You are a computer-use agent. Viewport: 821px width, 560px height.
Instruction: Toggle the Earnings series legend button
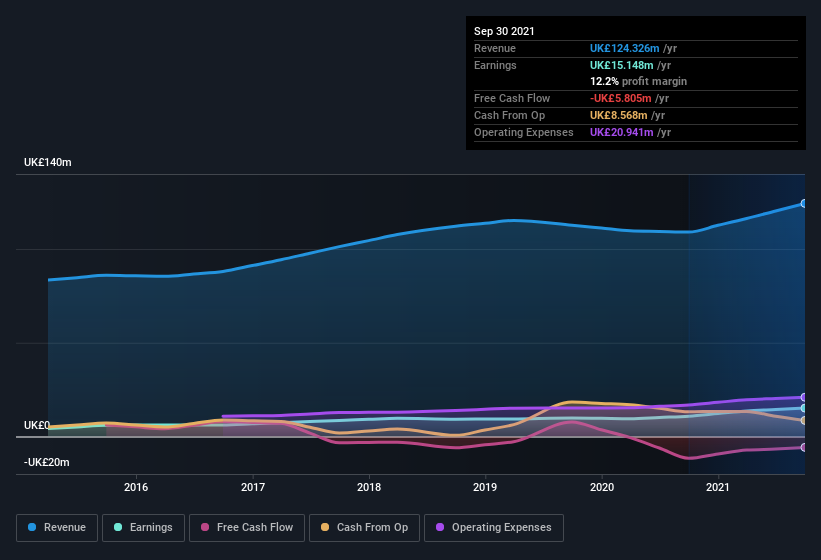tap(143, 528)
